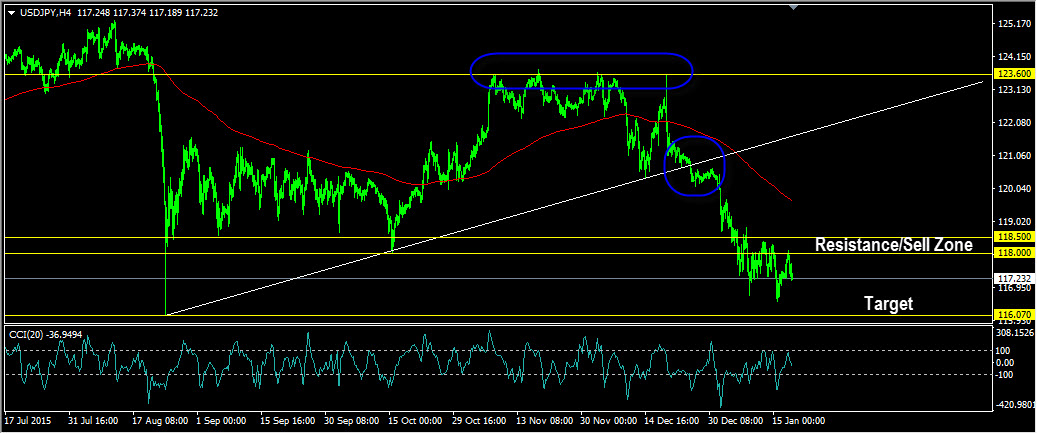The image size is (1037, 434).
Task: Click the 123.130 price axis value
Action: point(1014,89)
